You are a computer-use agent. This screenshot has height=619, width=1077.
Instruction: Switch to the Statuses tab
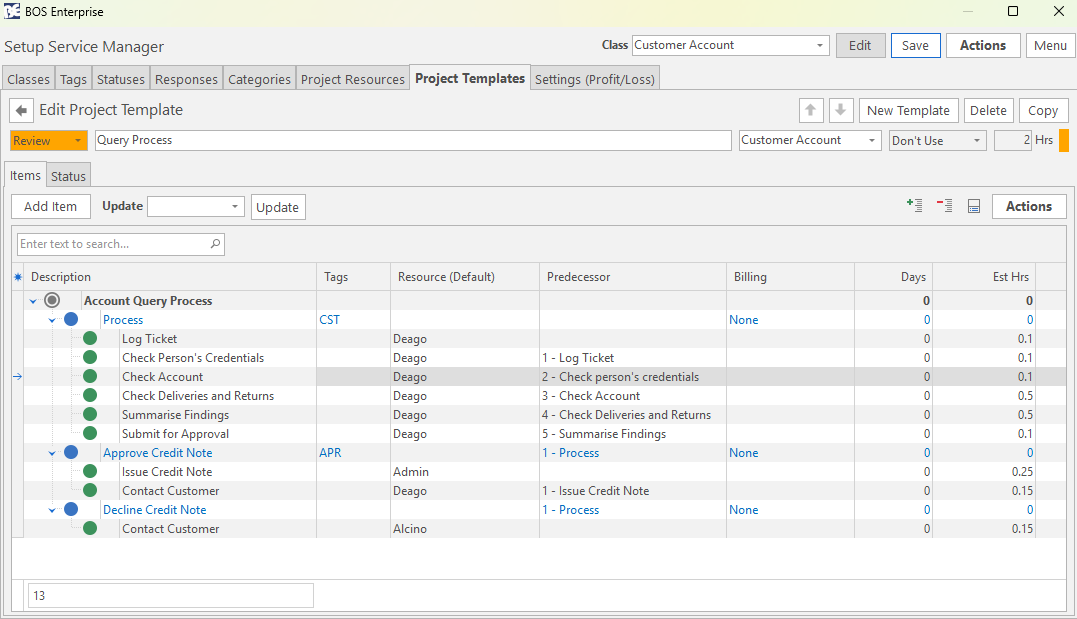tap(120, 79)
